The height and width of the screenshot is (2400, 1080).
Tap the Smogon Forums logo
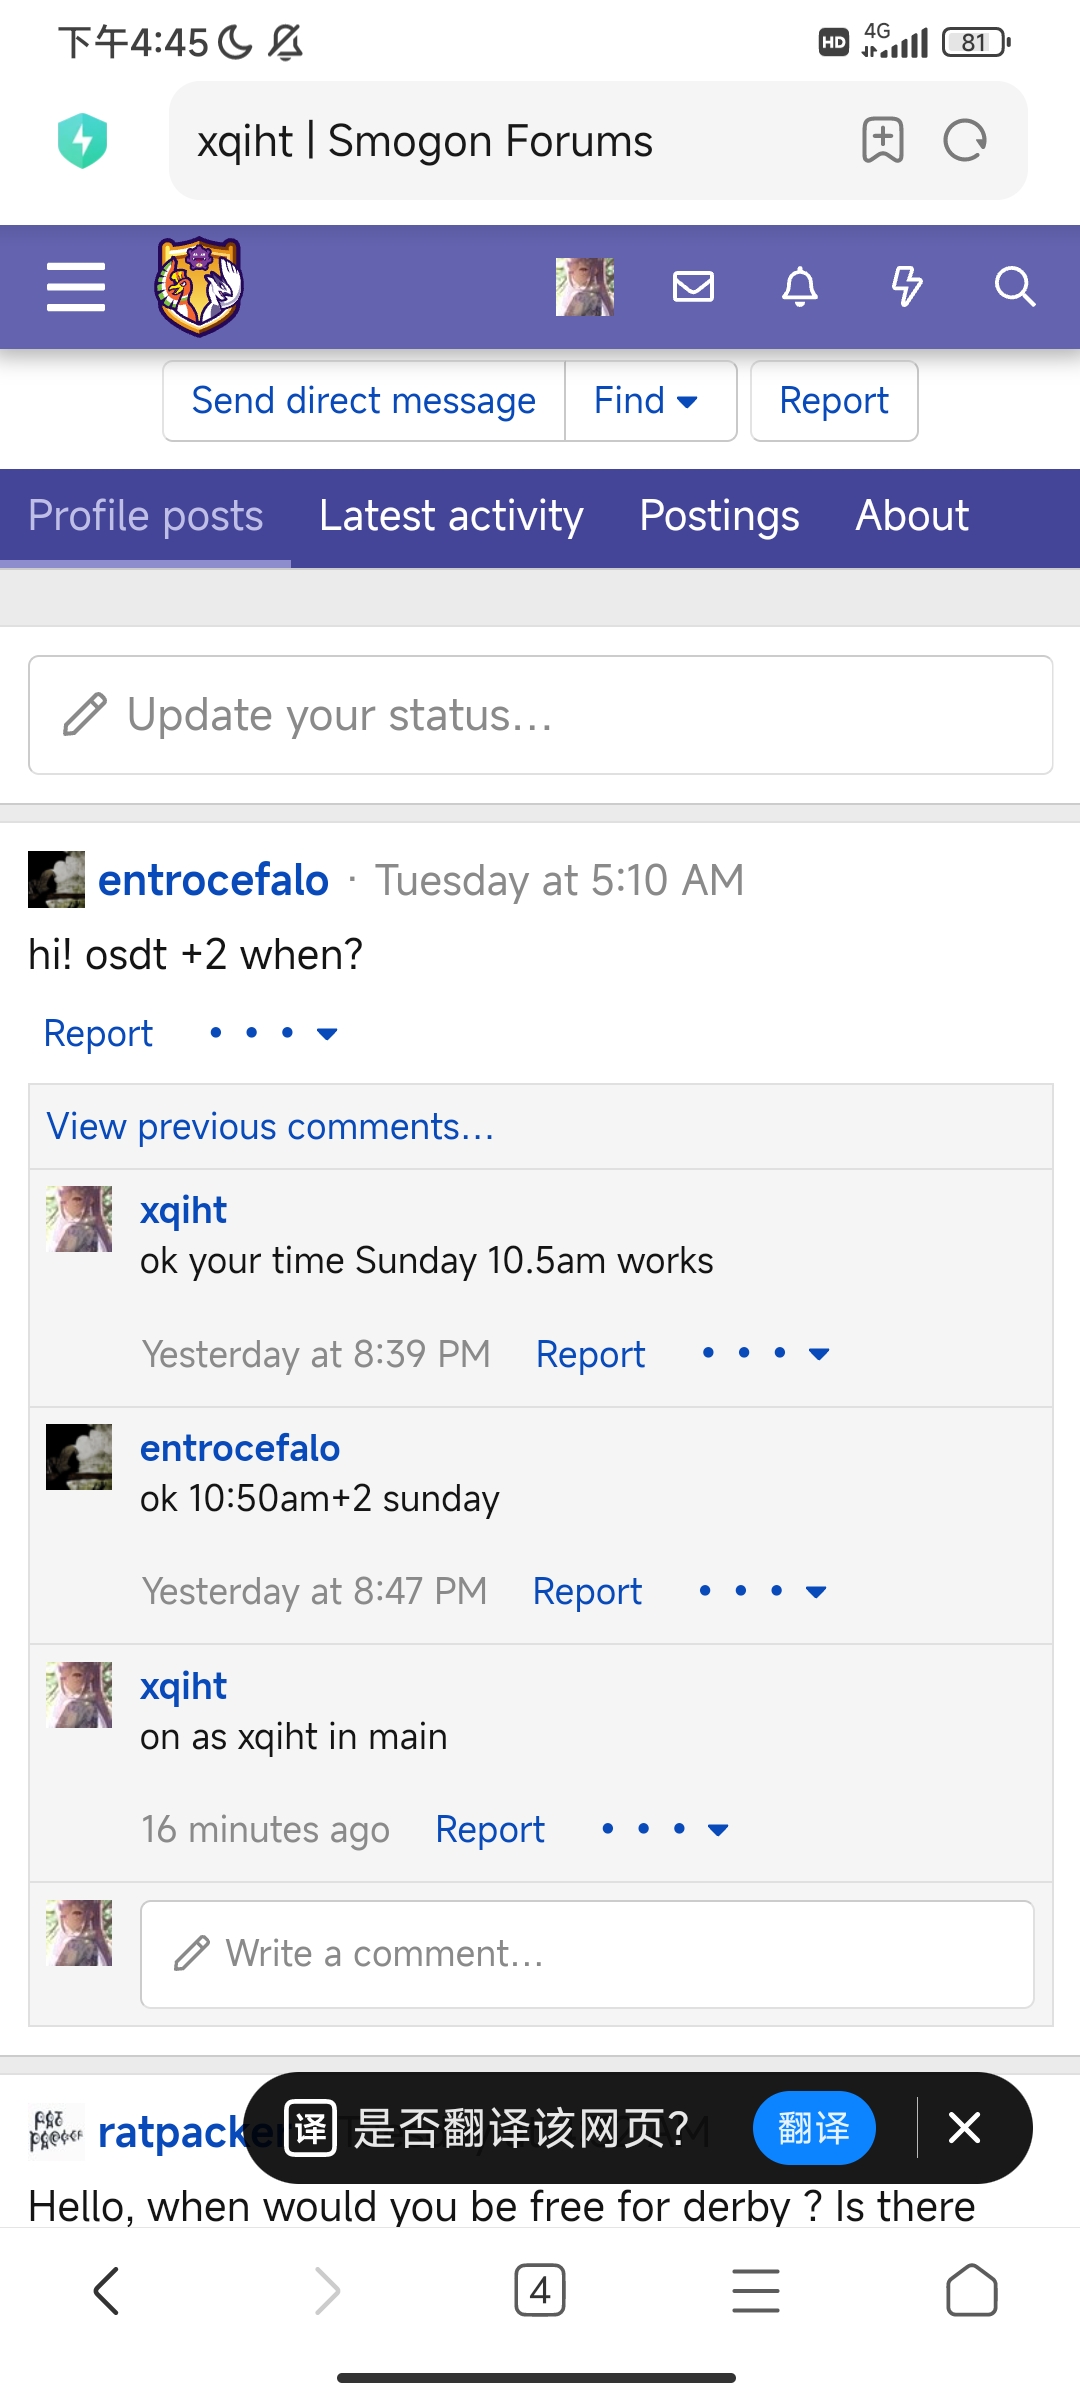(x=199, y=287)
